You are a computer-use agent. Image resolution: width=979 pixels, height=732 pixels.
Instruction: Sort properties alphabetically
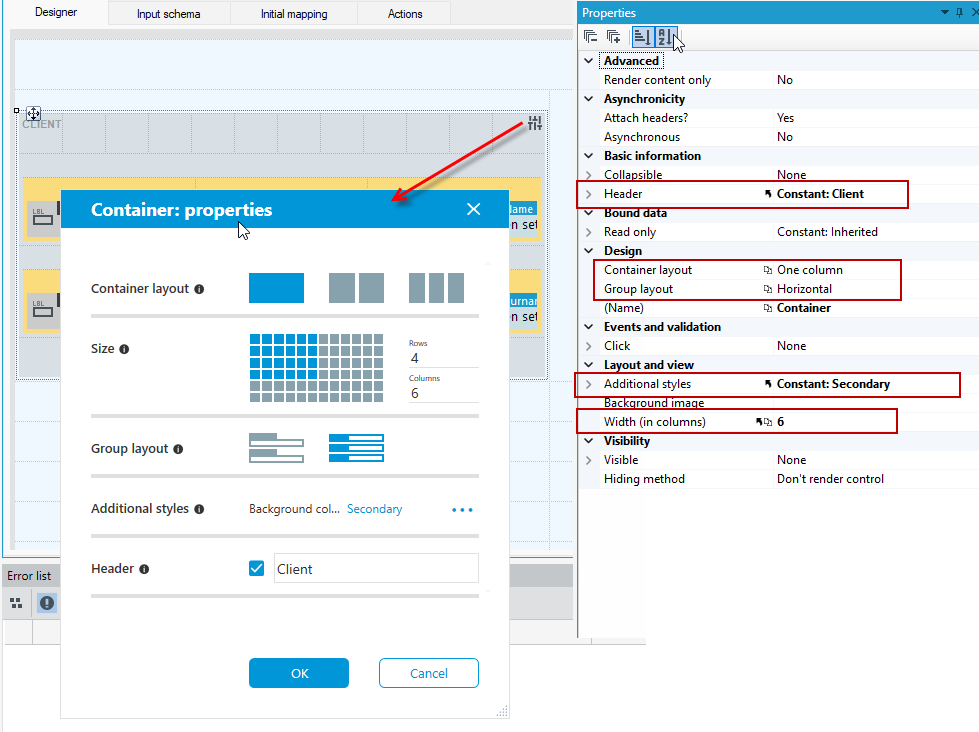click(x=665, y=37)
